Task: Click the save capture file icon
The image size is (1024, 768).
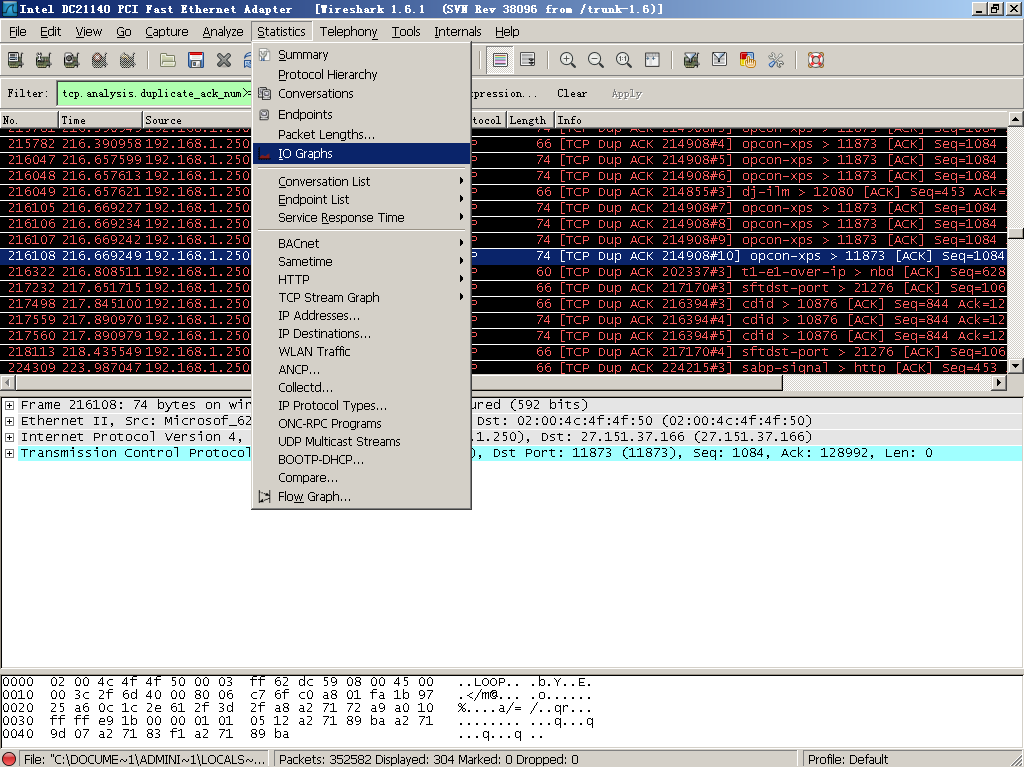Action: [x=196, y=60]
